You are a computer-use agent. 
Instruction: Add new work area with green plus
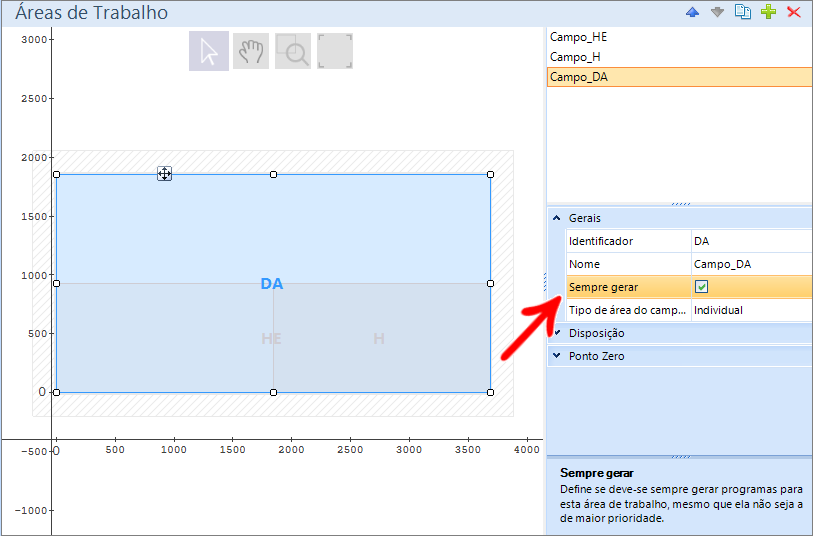click(768, 12)
